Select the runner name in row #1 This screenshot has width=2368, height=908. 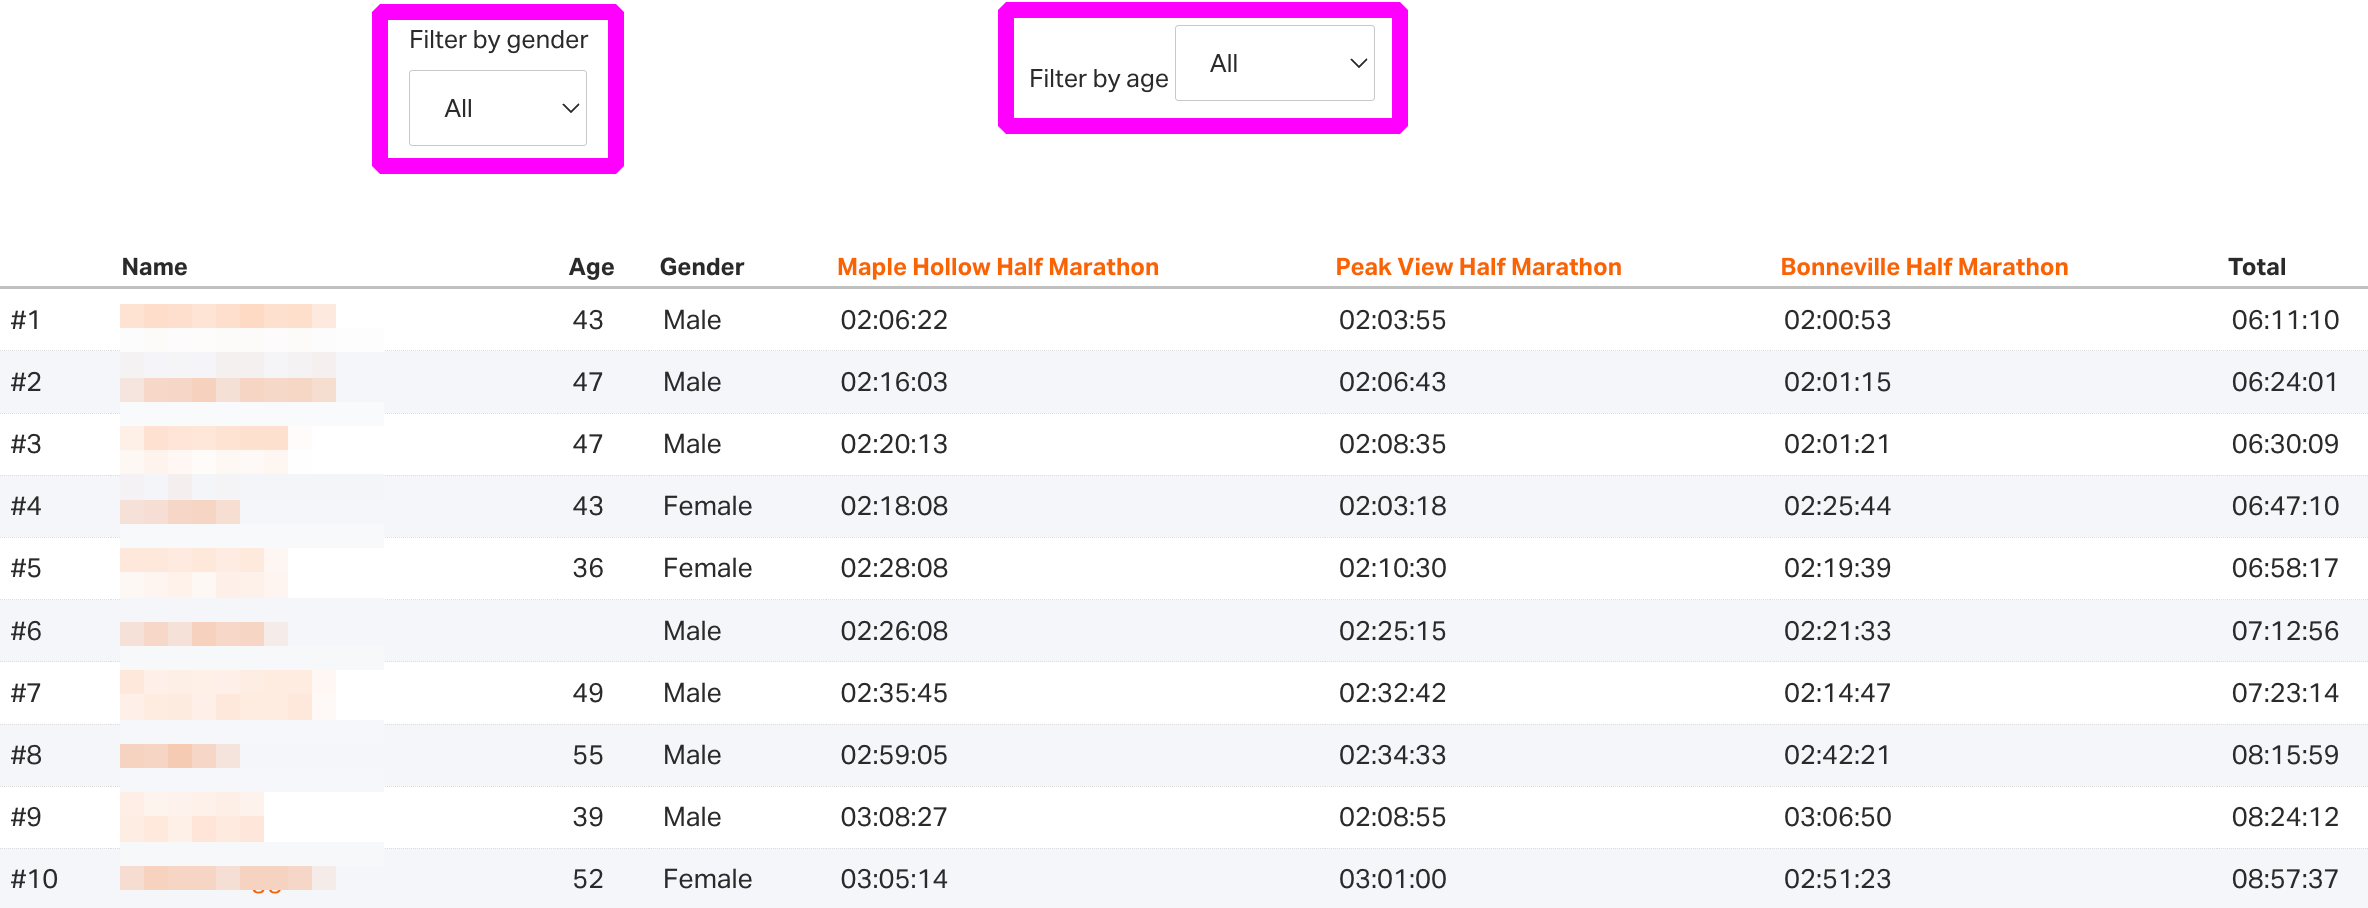(x=227, y=317)
